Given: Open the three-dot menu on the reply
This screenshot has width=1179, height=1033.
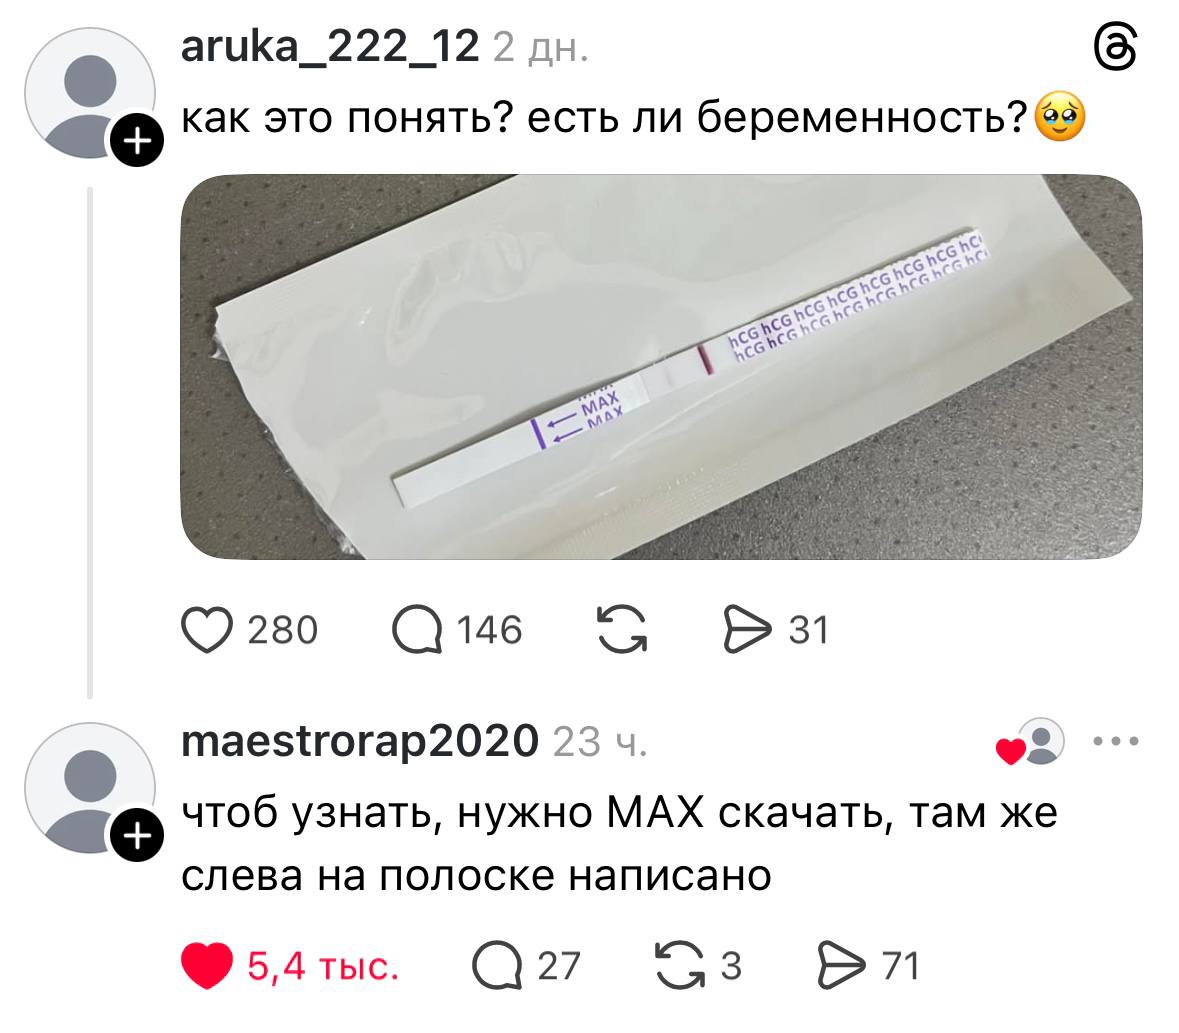Looking at the screenshot, I should (x=1116, y=741).
